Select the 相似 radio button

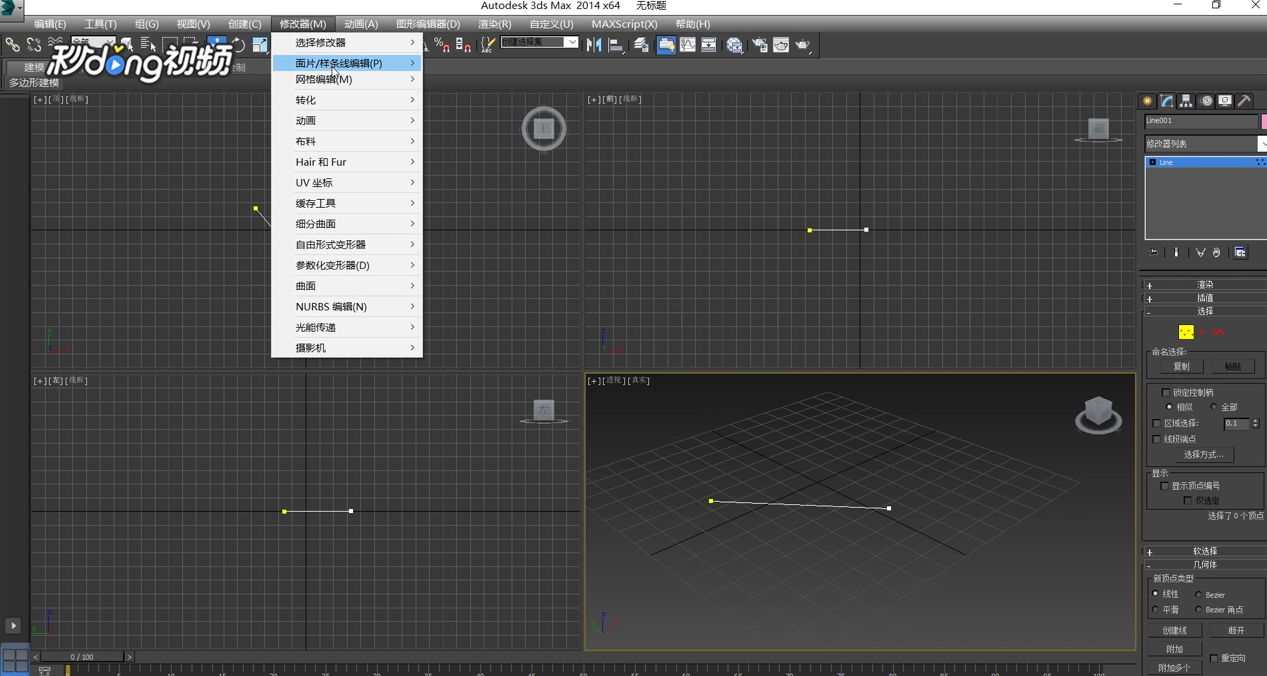(x=1169, y=407)
